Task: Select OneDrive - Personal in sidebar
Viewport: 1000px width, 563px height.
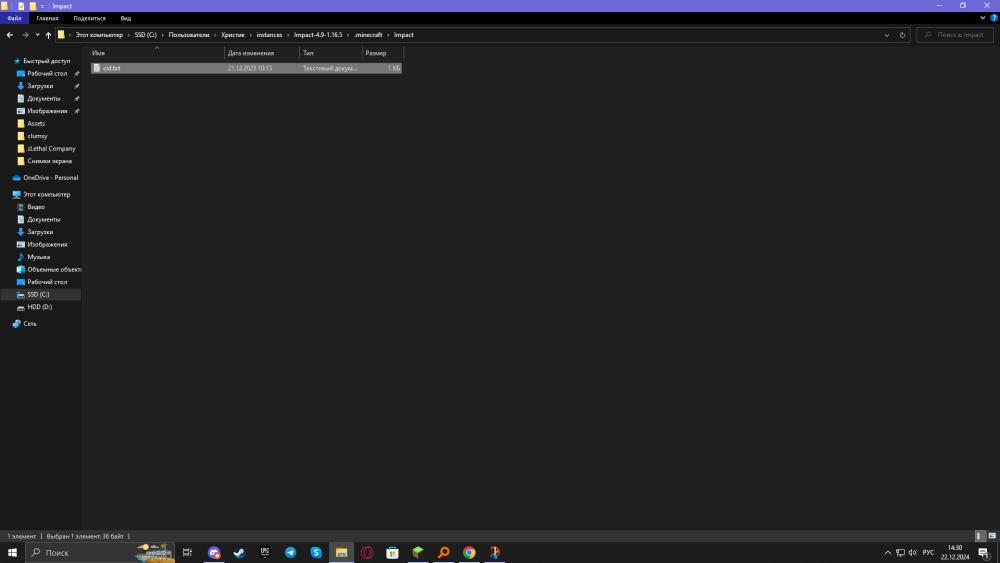Action: click(x=50, y=178)
